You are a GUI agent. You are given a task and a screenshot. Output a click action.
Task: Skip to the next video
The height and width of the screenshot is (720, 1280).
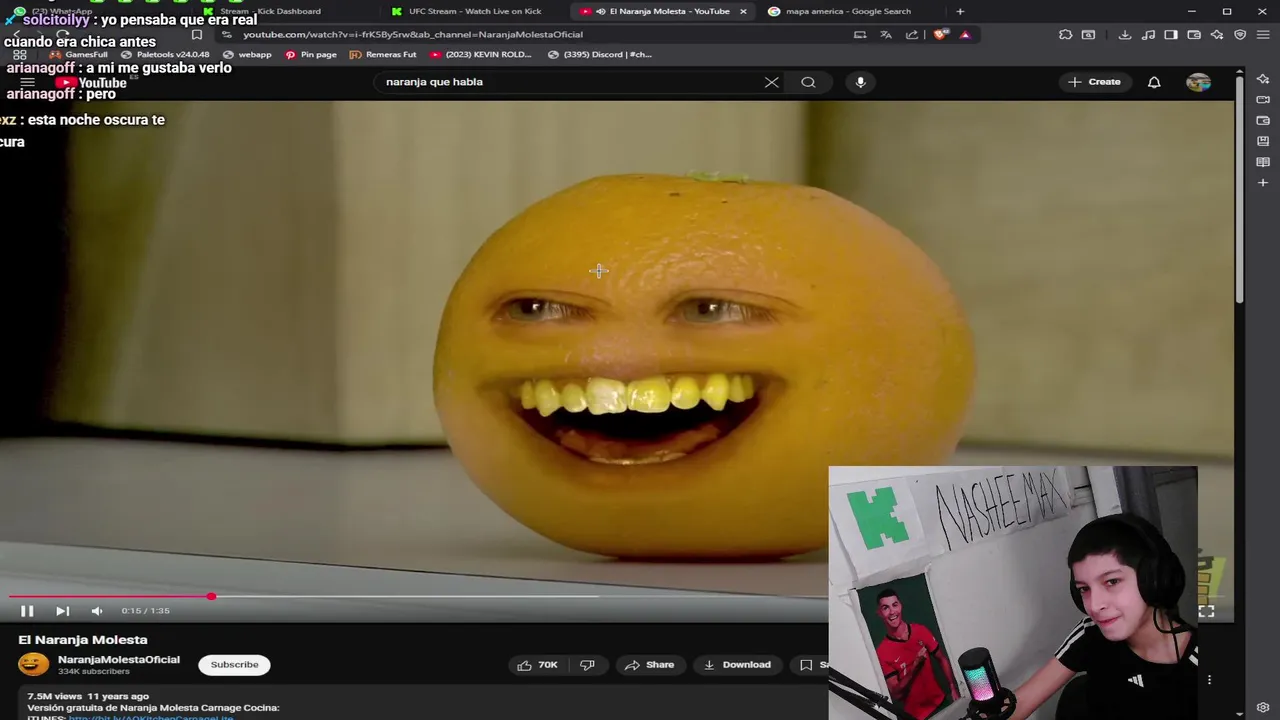(x=62, y=611)
